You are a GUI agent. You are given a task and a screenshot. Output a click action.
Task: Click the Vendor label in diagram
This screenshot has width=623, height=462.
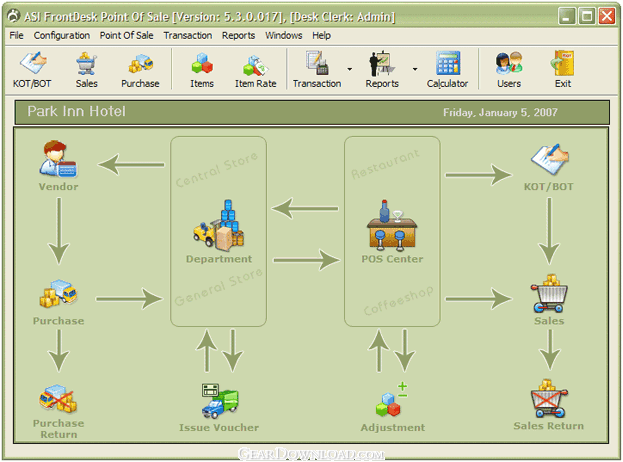[x=58, y=186]
